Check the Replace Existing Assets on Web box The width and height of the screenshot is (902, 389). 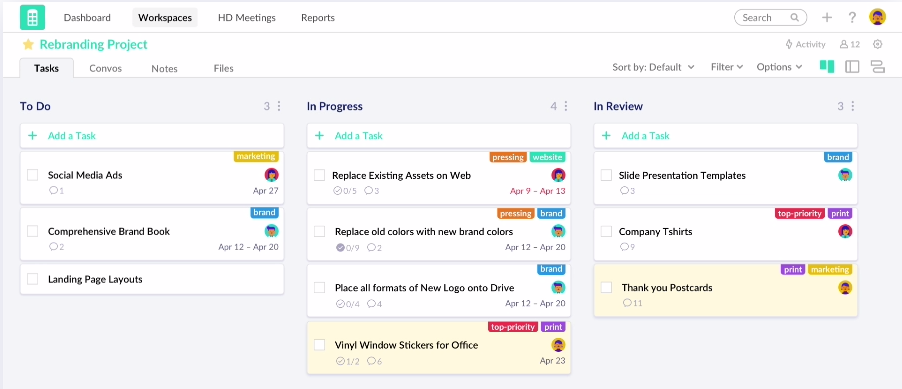coord(319,175)
